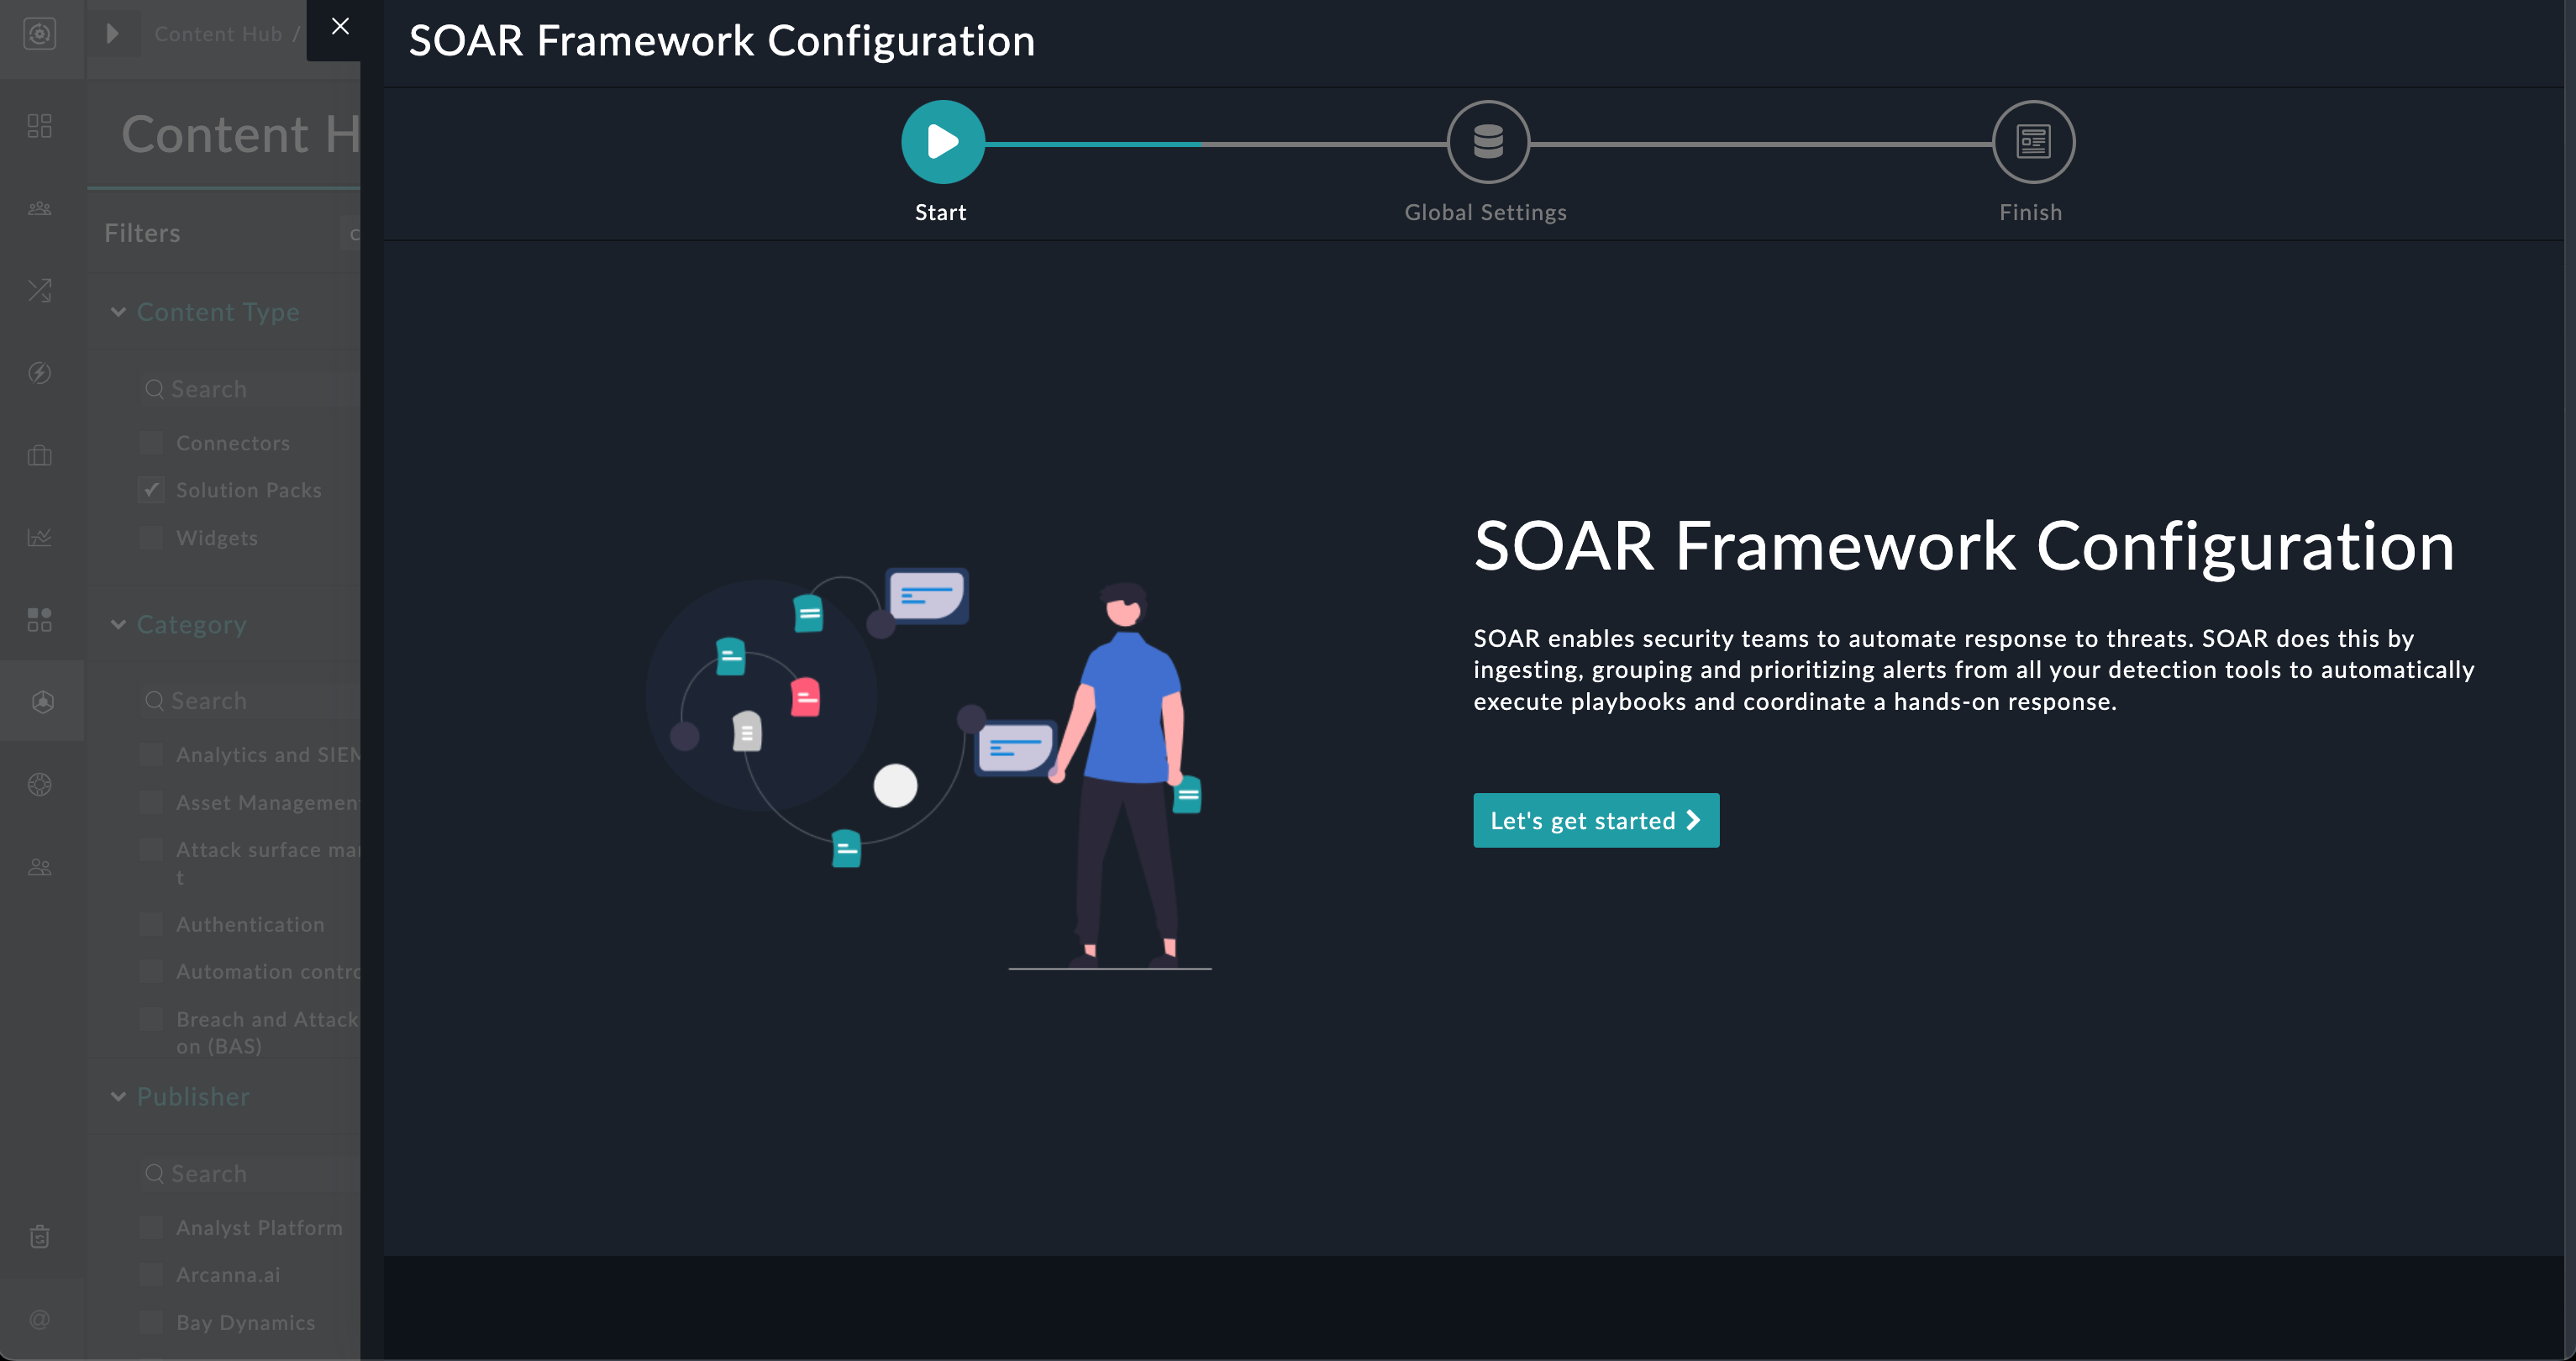Close the SOAR Framework Configuration wizard
2576x1361 pixels.
click(340, 27)
